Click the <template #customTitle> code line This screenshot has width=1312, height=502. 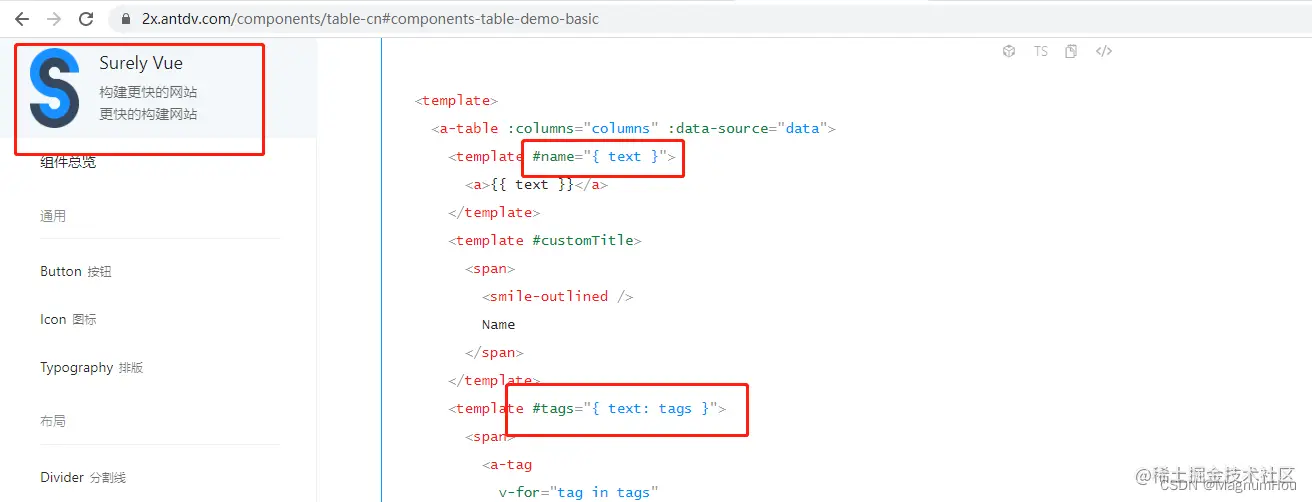pos(545,241)
